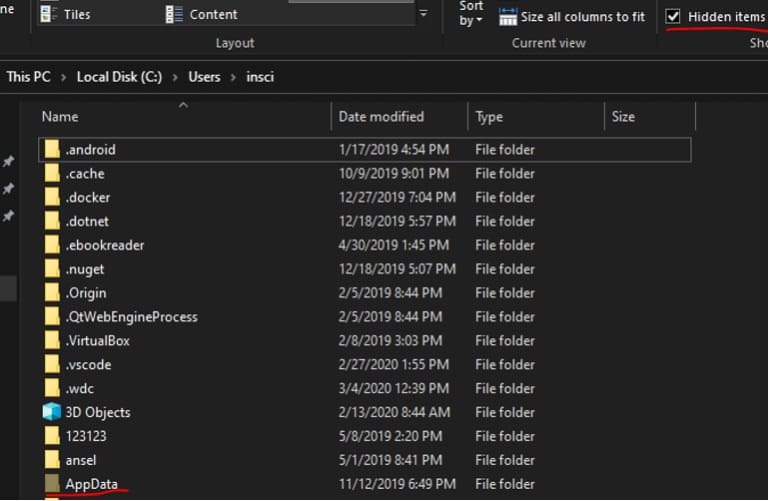Click the .vscode folder icon

(x=52, y=365)
